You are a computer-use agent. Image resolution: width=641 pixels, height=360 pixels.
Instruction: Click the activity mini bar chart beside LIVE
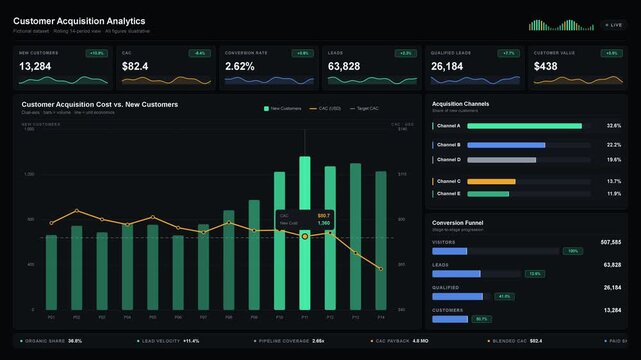(x=561, y=25)
